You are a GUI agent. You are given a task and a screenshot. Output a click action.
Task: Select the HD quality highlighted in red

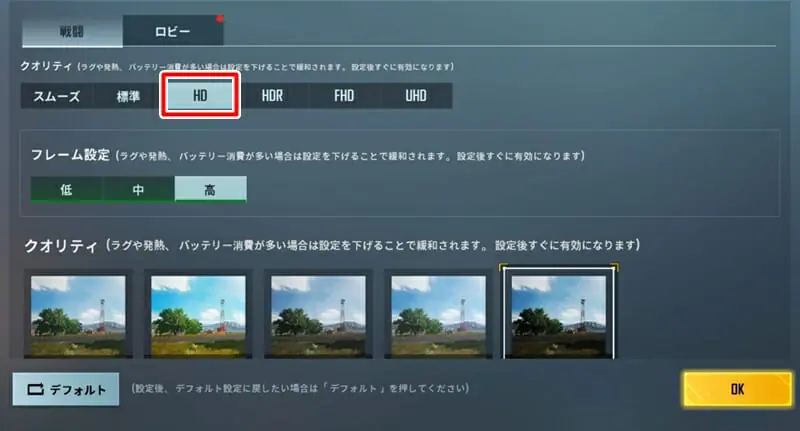pyautogui.click(x=200, y=95)
